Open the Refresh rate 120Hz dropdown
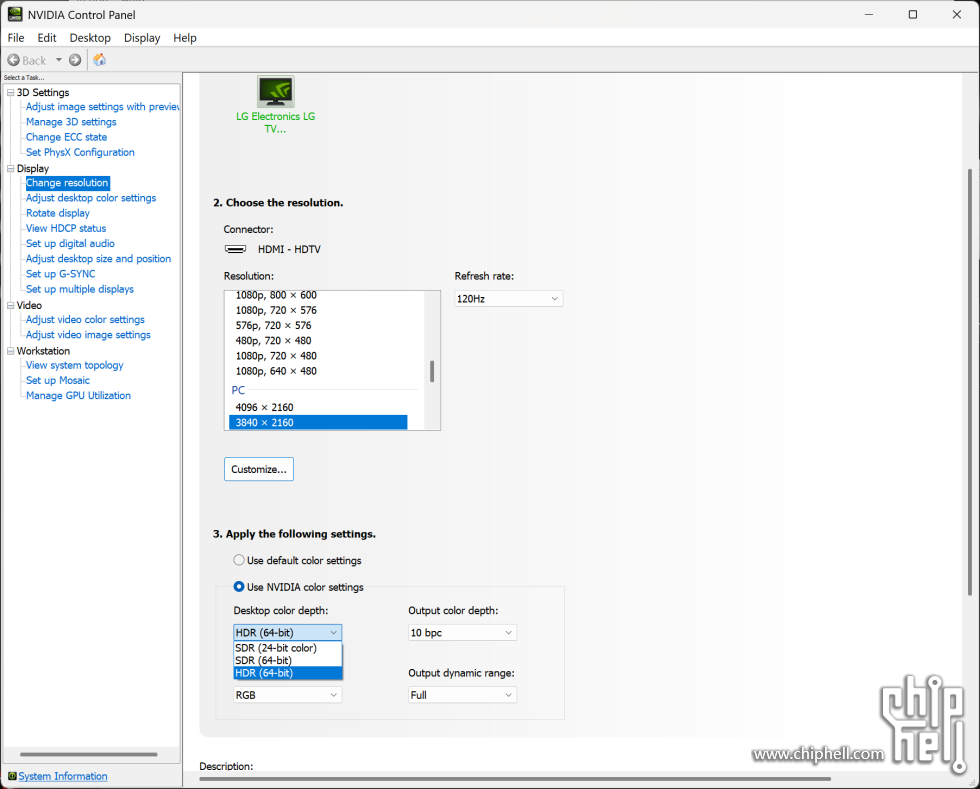This screenshot has width=980, height=789. click(508, 299)
